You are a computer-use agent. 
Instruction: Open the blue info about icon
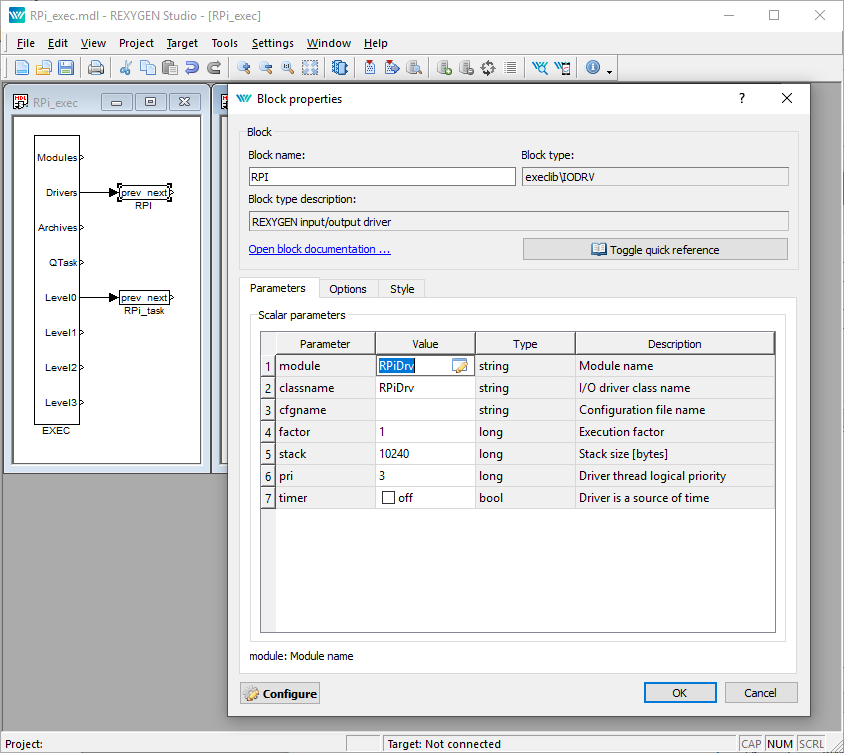pyautogui.click(x=593, y=68)
